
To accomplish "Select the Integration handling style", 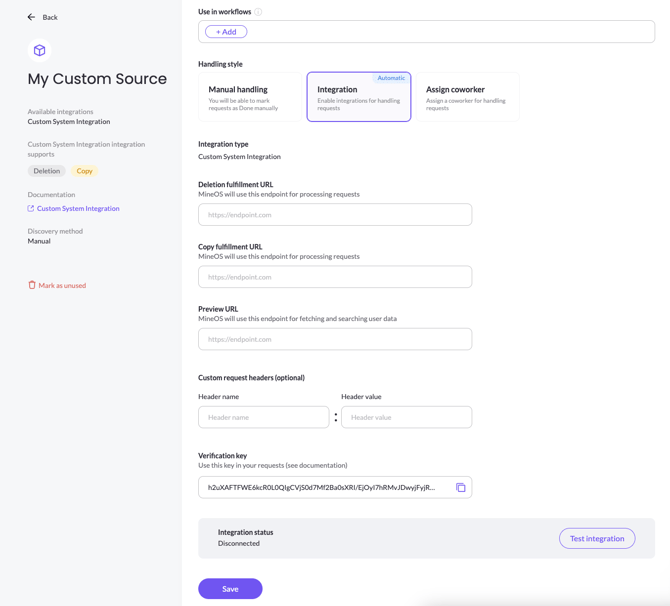I will pyautogui.click(x=359, y=97).
